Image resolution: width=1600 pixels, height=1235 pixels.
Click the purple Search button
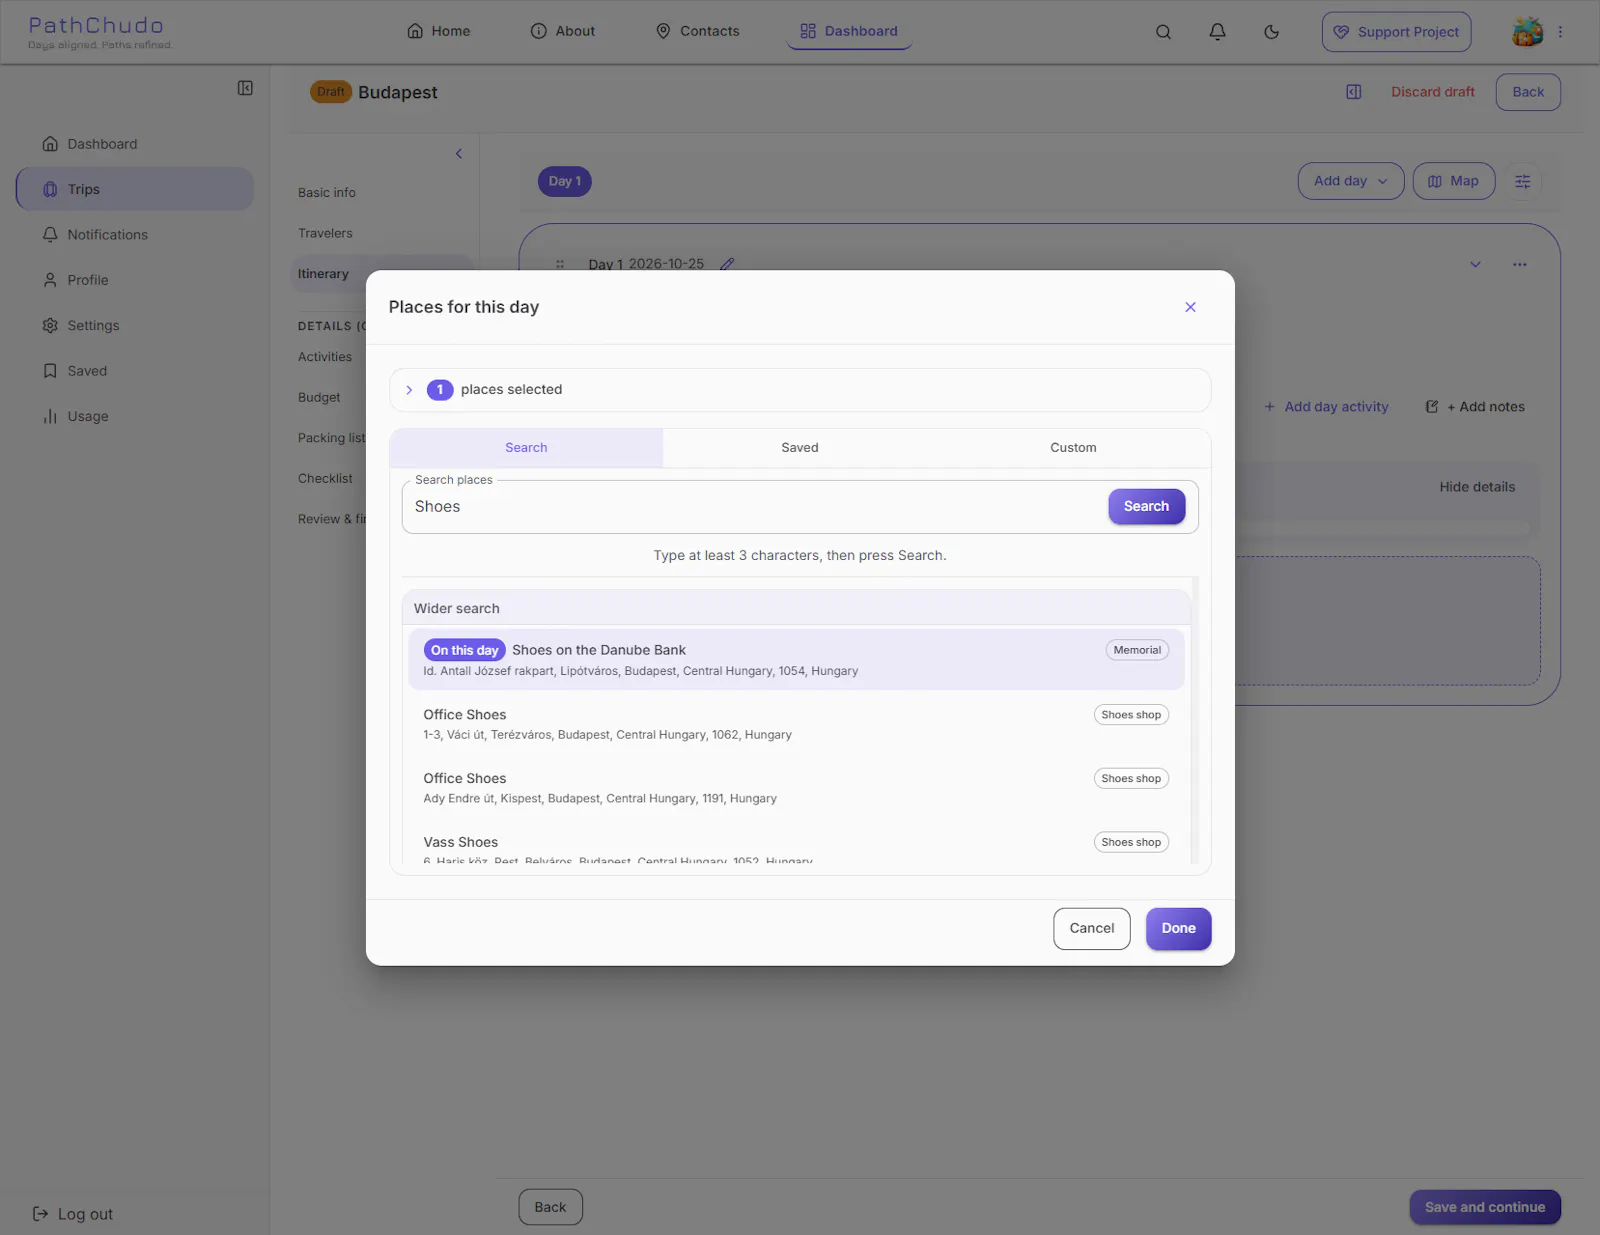click(x=1146, y=507)
